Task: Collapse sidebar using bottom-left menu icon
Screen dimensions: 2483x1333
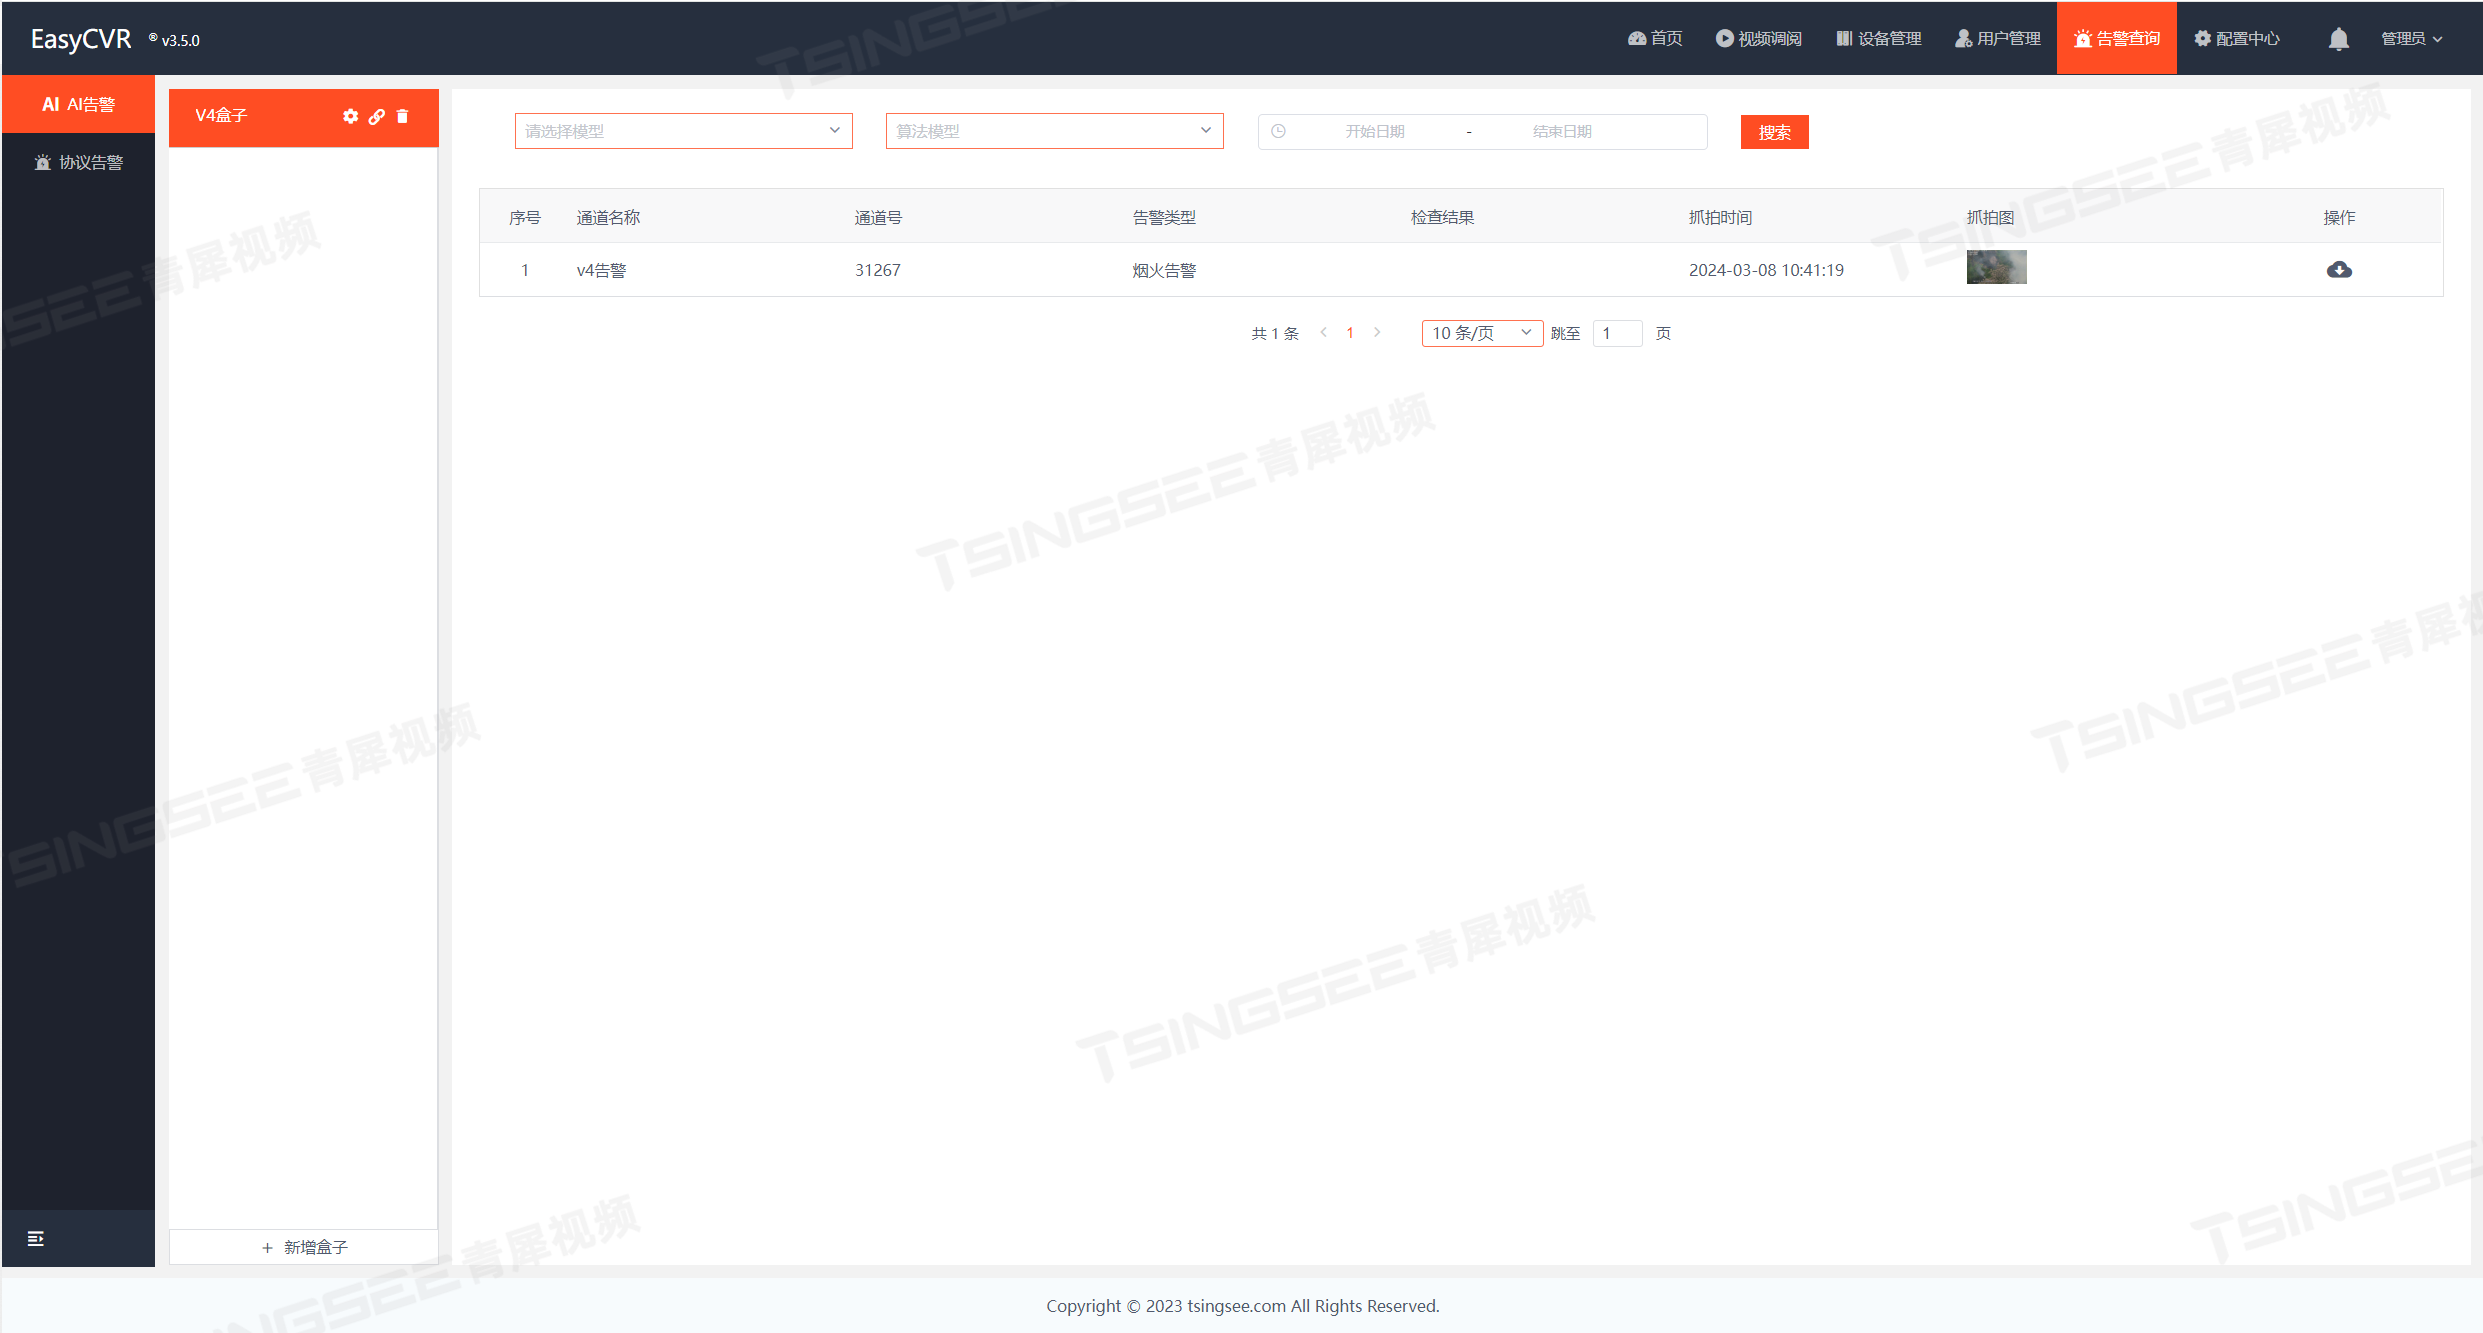Action: pos(36,1238)
